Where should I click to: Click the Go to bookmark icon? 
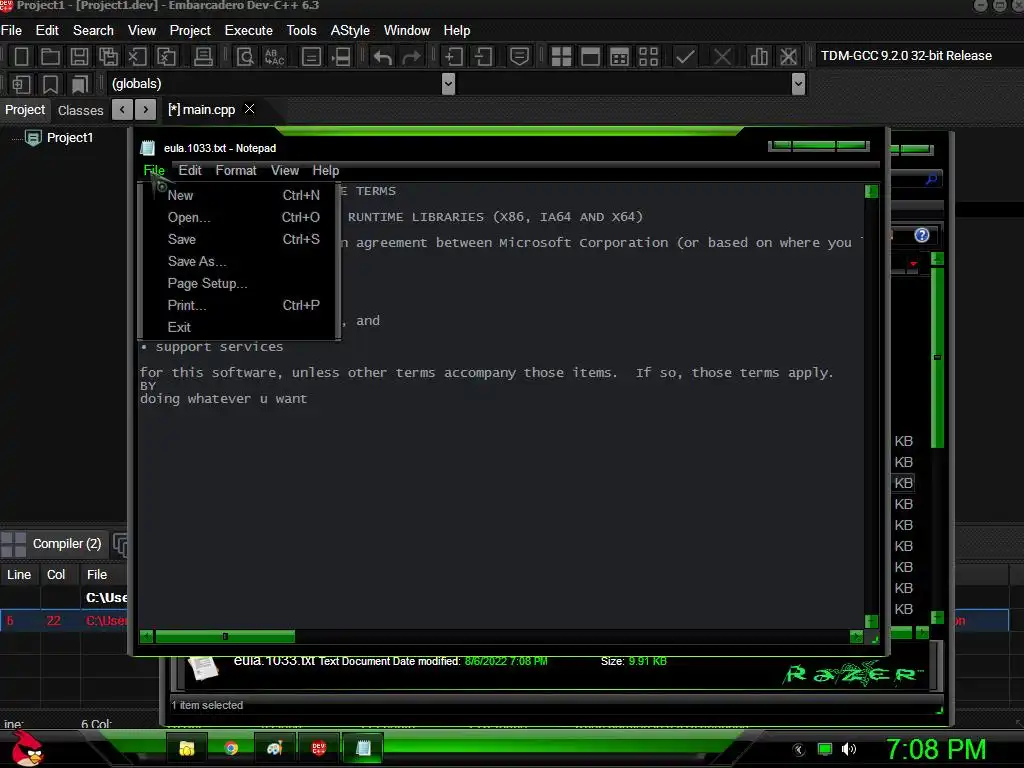coord(79,84)
